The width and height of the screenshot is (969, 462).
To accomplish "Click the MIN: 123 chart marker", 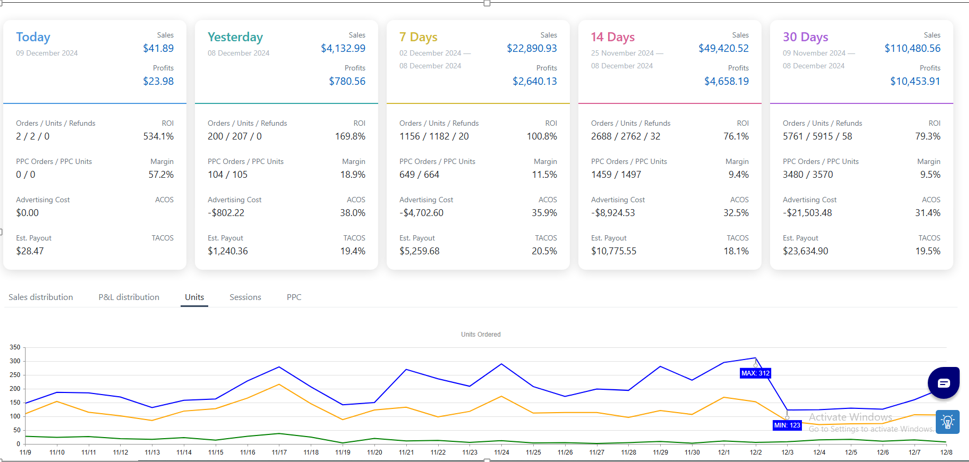I will [x=787, y=425].
